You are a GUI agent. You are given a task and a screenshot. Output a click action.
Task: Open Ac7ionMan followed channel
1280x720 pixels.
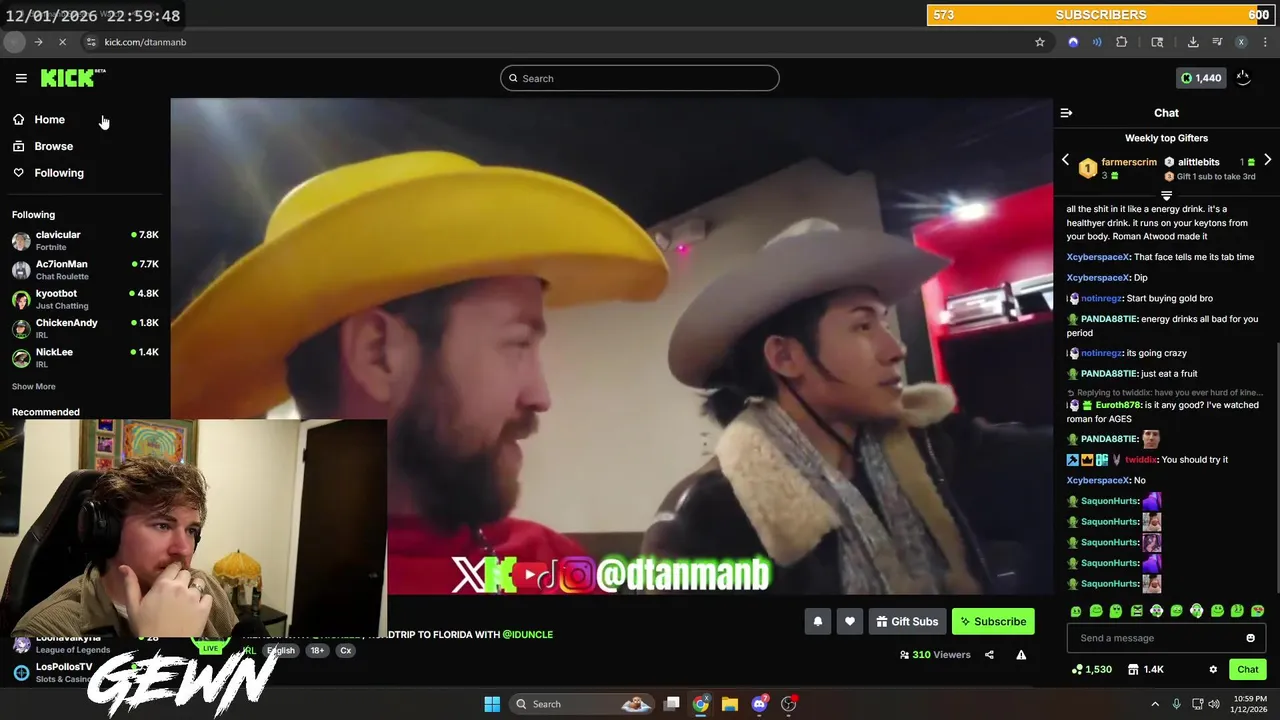tap(85, 269)
